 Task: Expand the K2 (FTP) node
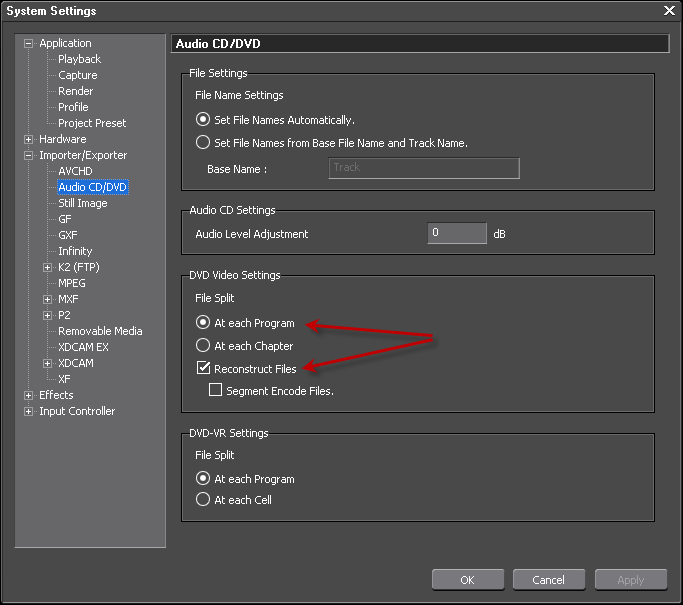point(47,267)
